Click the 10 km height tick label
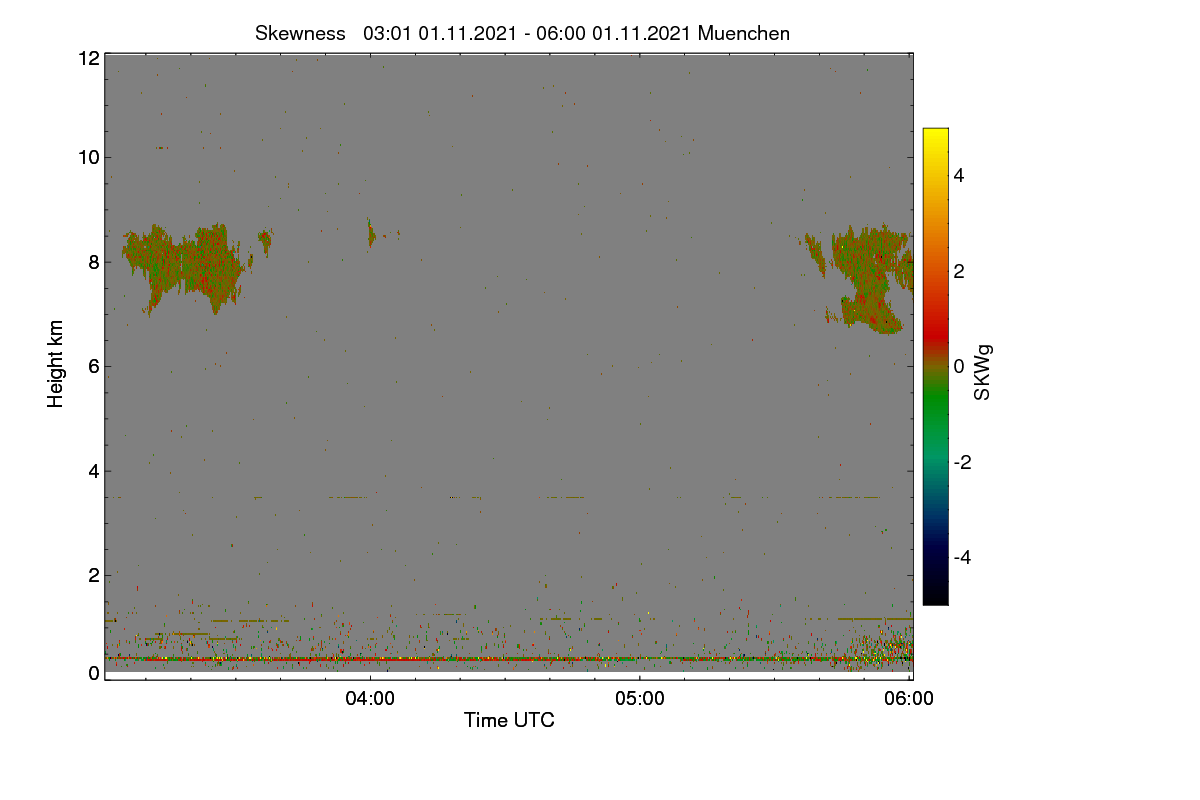 coord(88,157)
